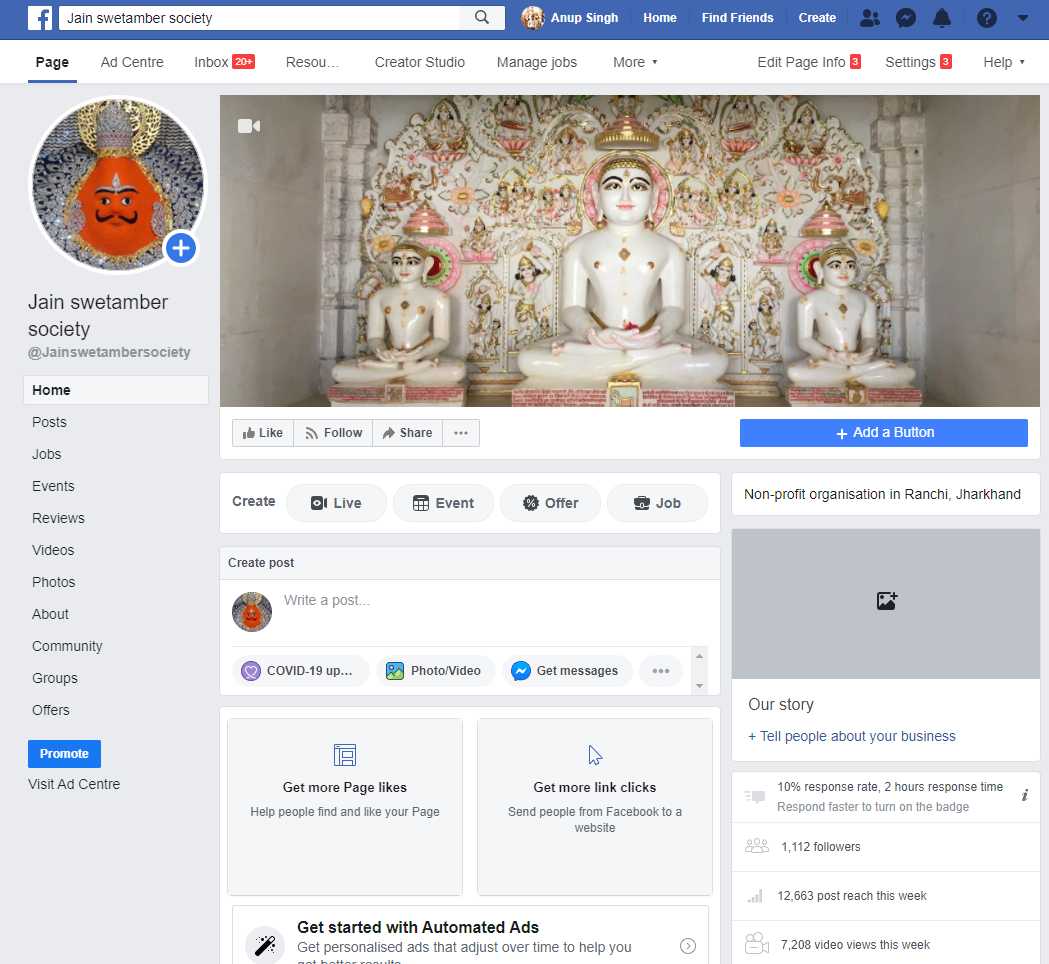Viewport: 1049px width, 964px height.
Task: Switch to the Ad Centre tab
Action: click(132, 62)
